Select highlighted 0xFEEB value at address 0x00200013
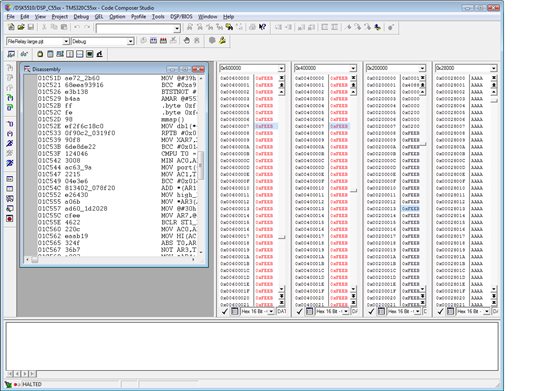 click(411, 208)
